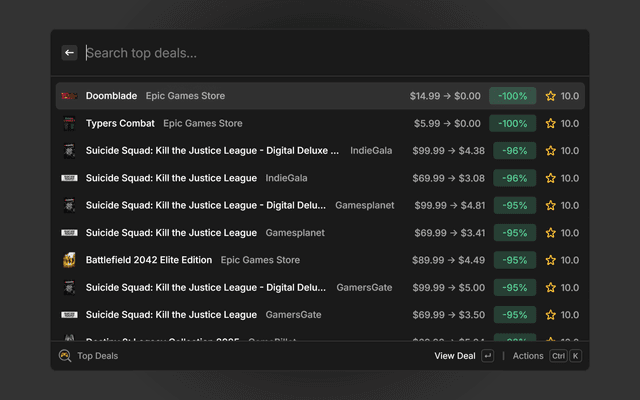The image size is (640, 400).
Task: Click the Battlefield 2042 Elite Edition thumbnail
Action: (x=69, y=260)
